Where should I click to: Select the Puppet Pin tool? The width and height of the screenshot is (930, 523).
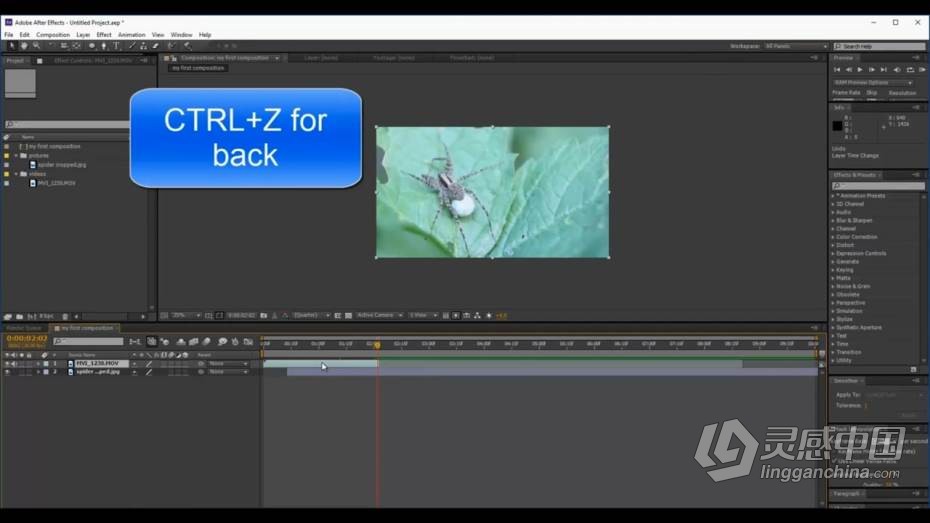tap(187, 46)
